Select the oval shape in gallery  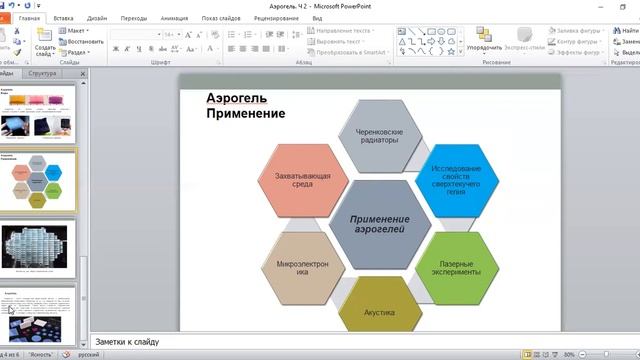441,31
